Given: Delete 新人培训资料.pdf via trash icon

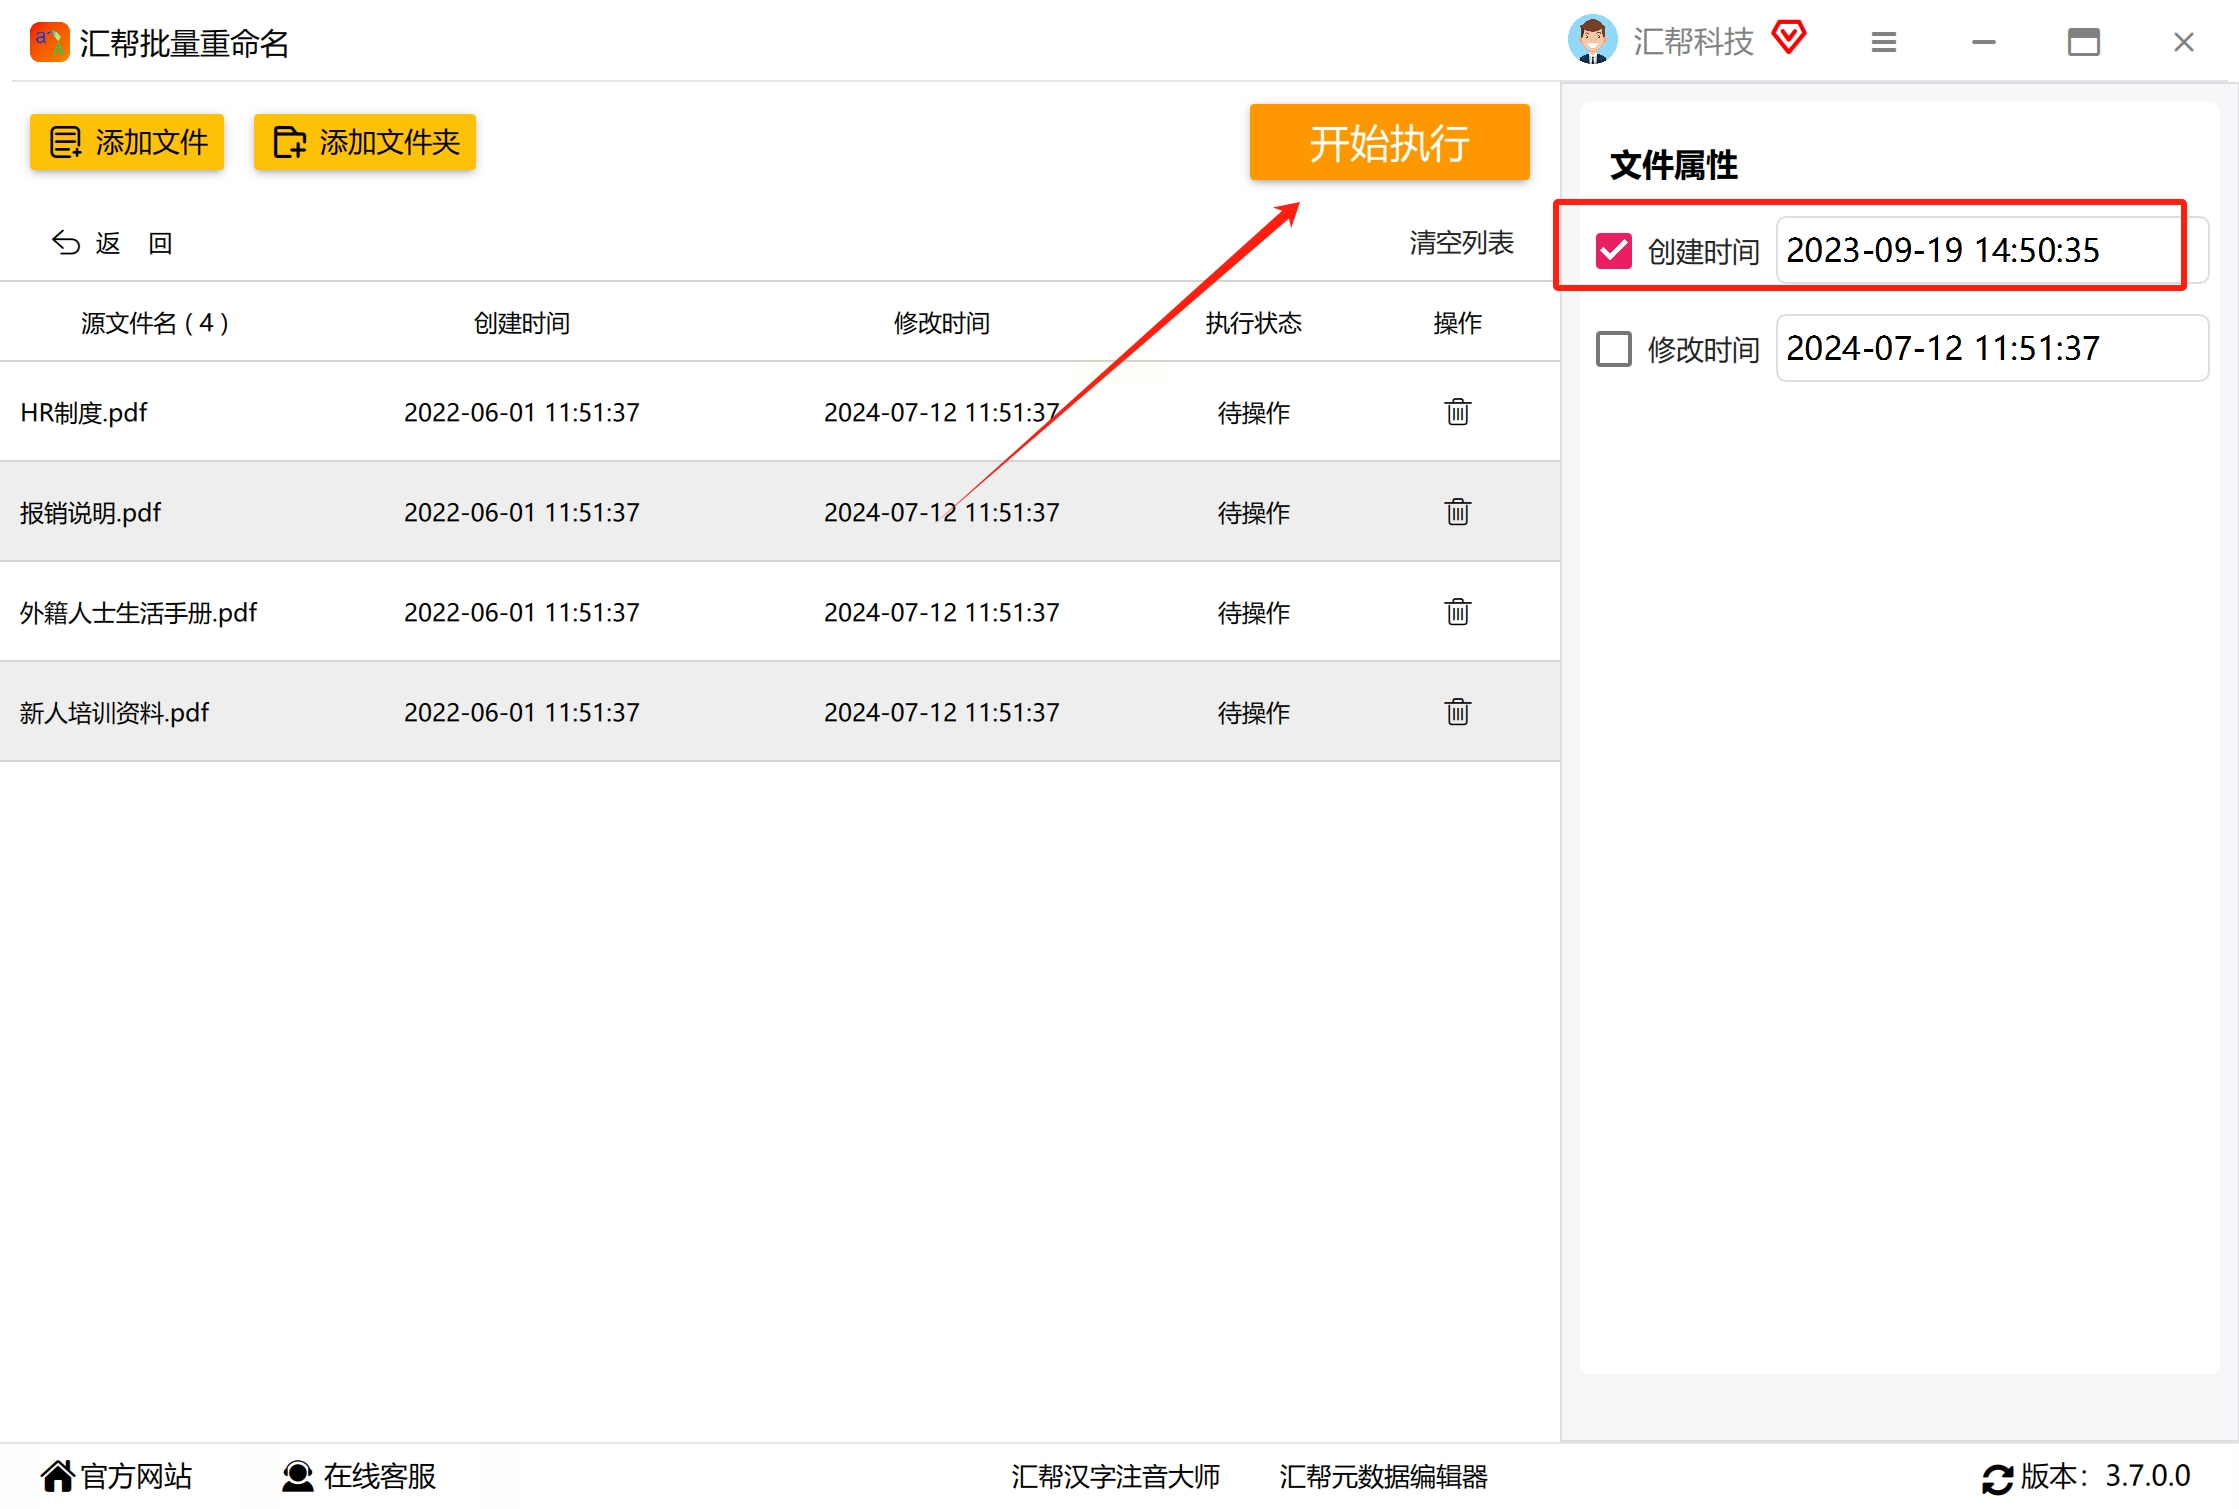Looking at the screenshot, I should [1457, 712].
